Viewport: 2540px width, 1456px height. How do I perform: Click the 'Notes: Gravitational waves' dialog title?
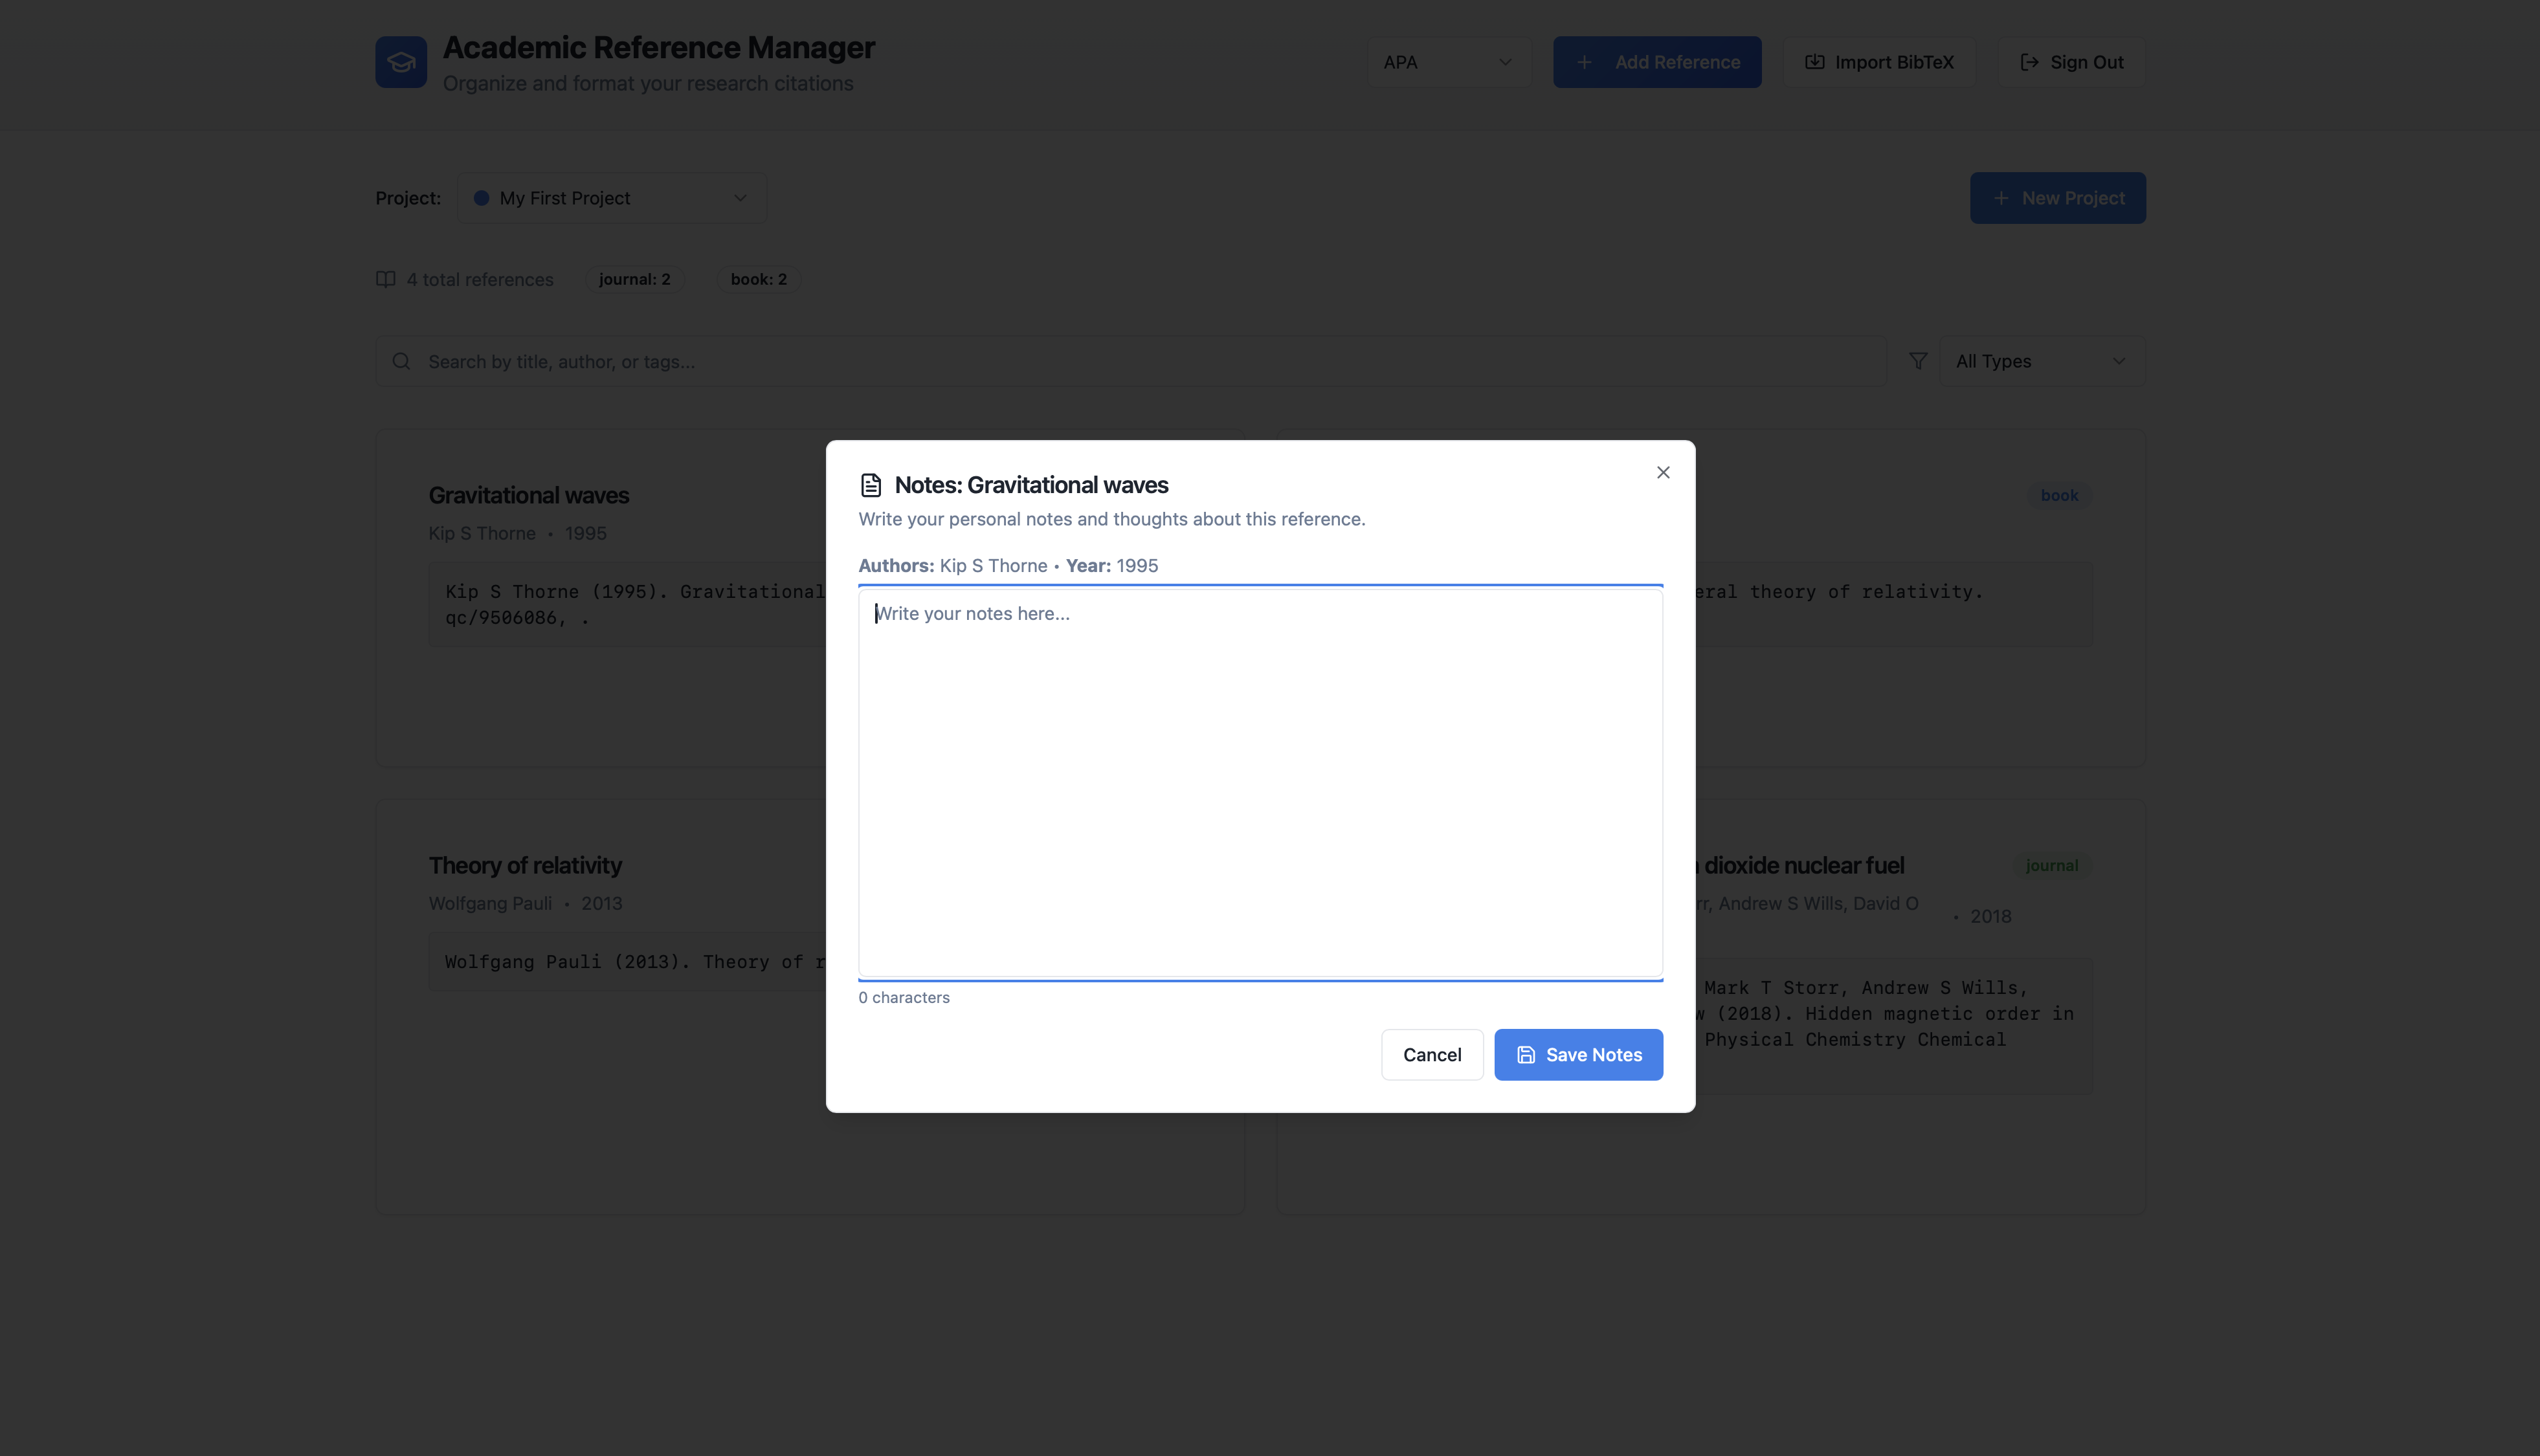[1031, 485]
